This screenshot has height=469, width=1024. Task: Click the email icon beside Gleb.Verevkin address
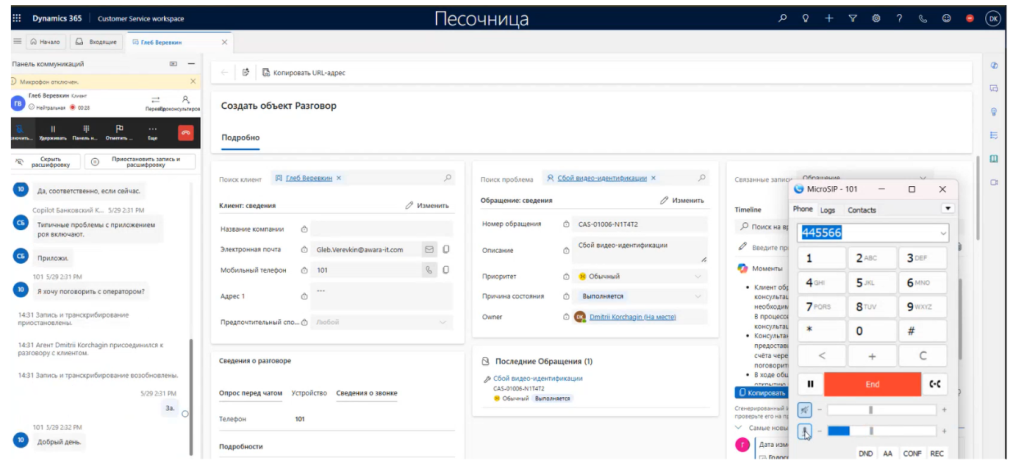(430, 249)
